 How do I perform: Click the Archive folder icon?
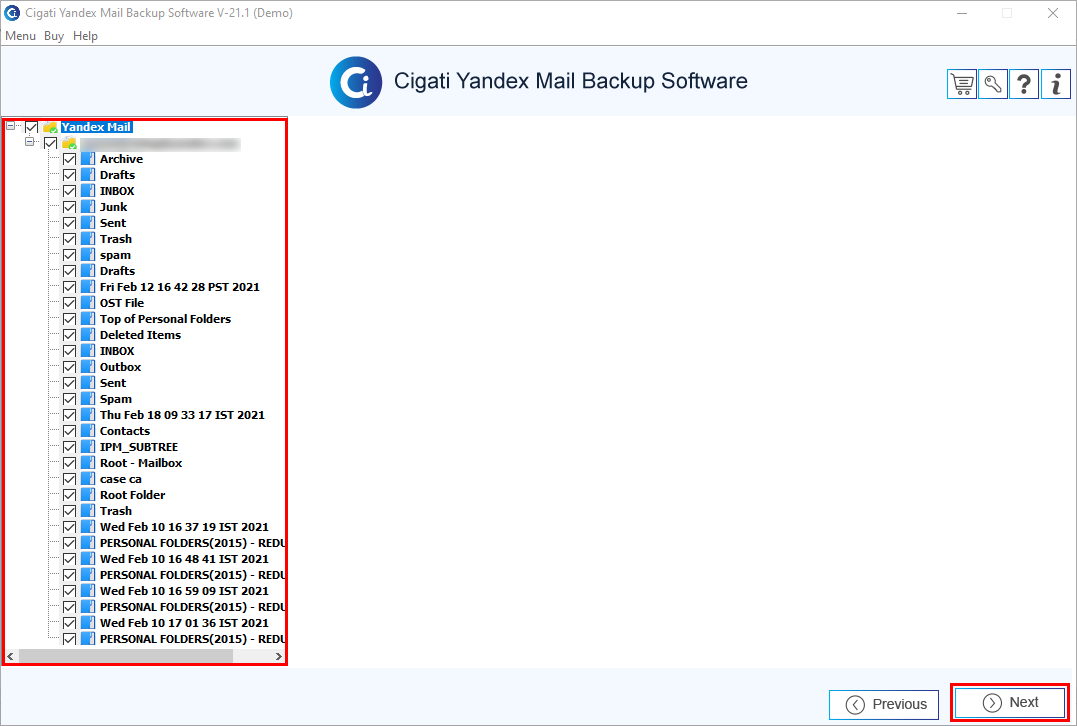88,159
